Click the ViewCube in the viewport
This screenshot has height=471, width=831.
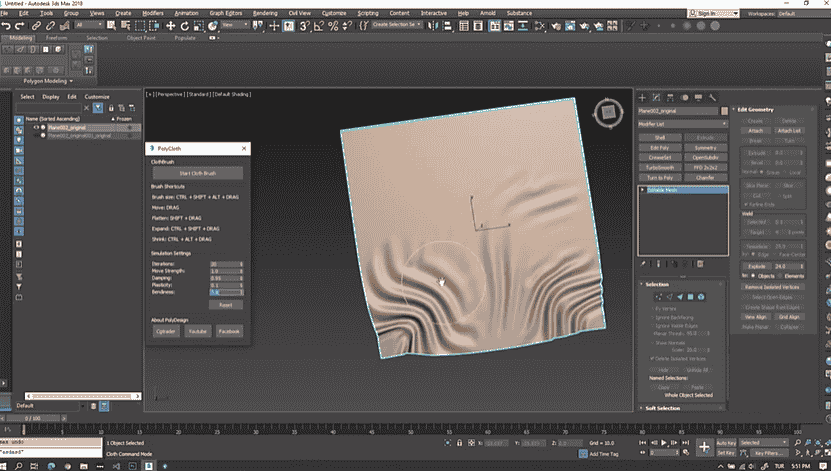607,113
